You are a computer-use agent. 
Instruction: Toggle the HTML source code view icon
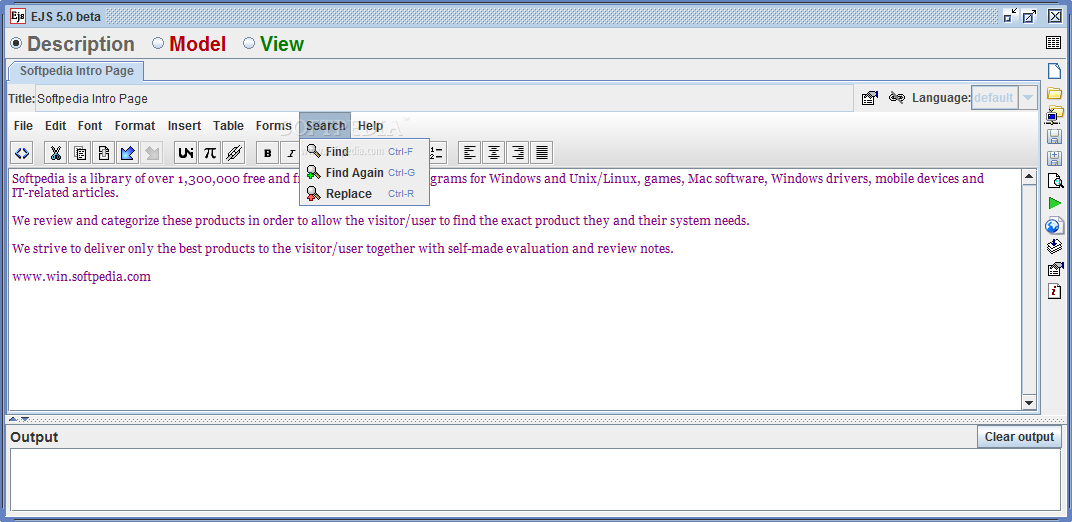click(22, 153)
